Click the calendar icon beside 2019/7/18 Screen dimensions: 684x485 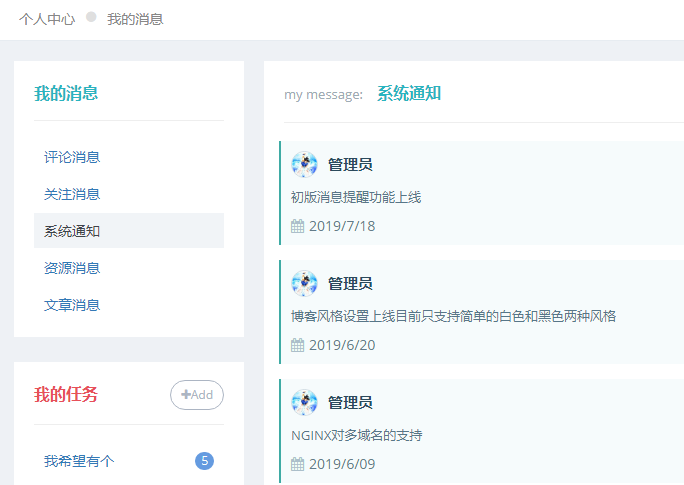click(298, 226)
